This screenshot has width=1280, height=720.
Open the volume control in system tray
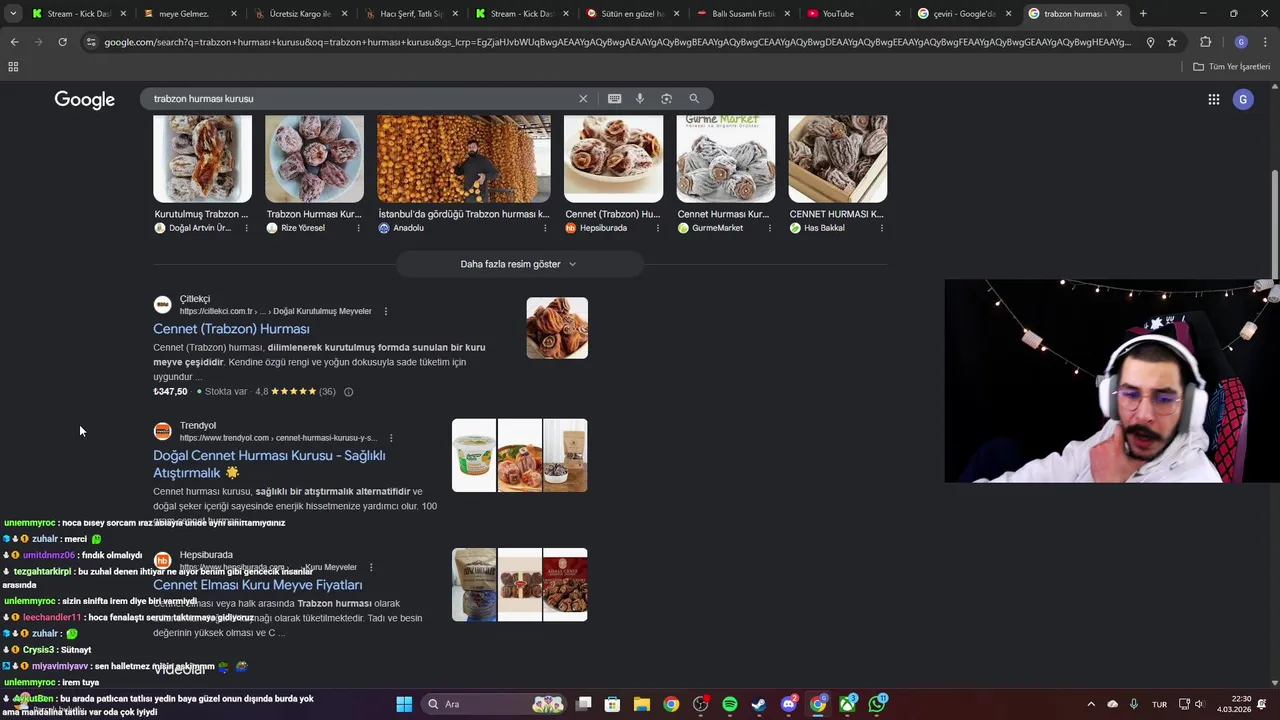click(x=1199, y=704)
